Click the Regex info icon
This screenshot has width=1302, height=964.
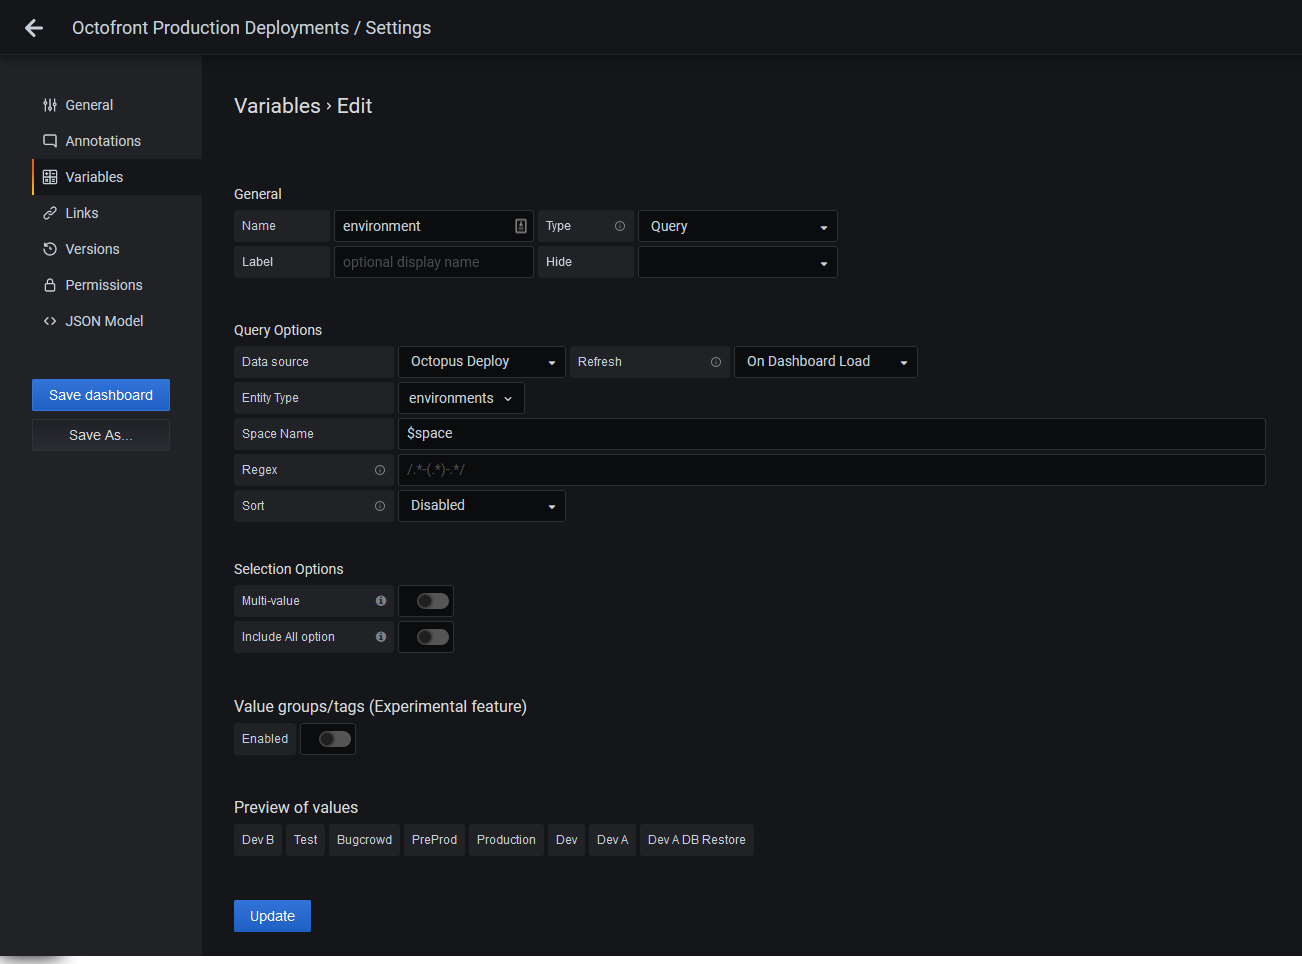380,470
